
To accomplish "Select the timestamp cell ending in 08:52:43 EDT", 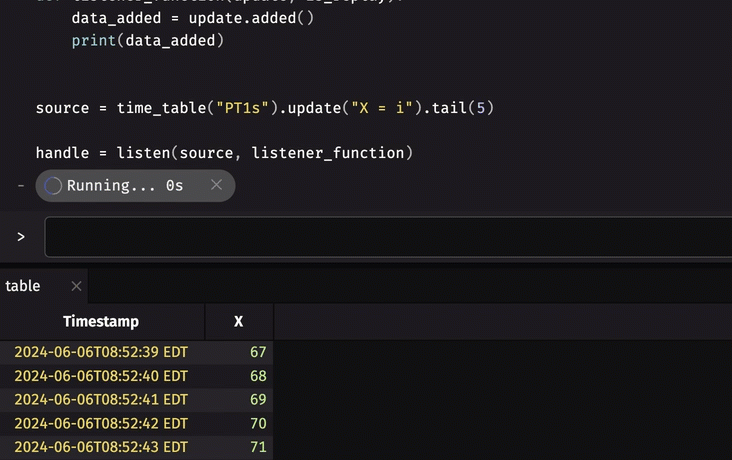I will coord(101,447).
